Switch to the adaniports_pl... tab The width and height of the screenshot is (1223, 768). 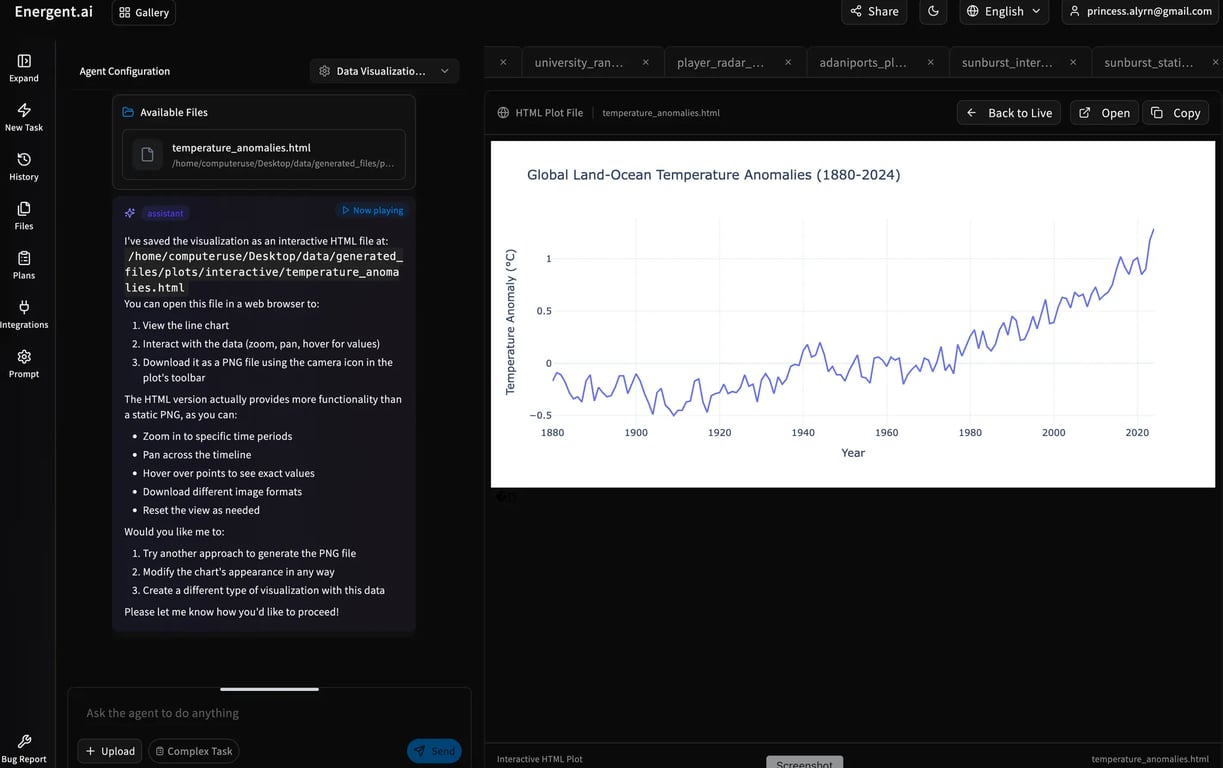862,62
